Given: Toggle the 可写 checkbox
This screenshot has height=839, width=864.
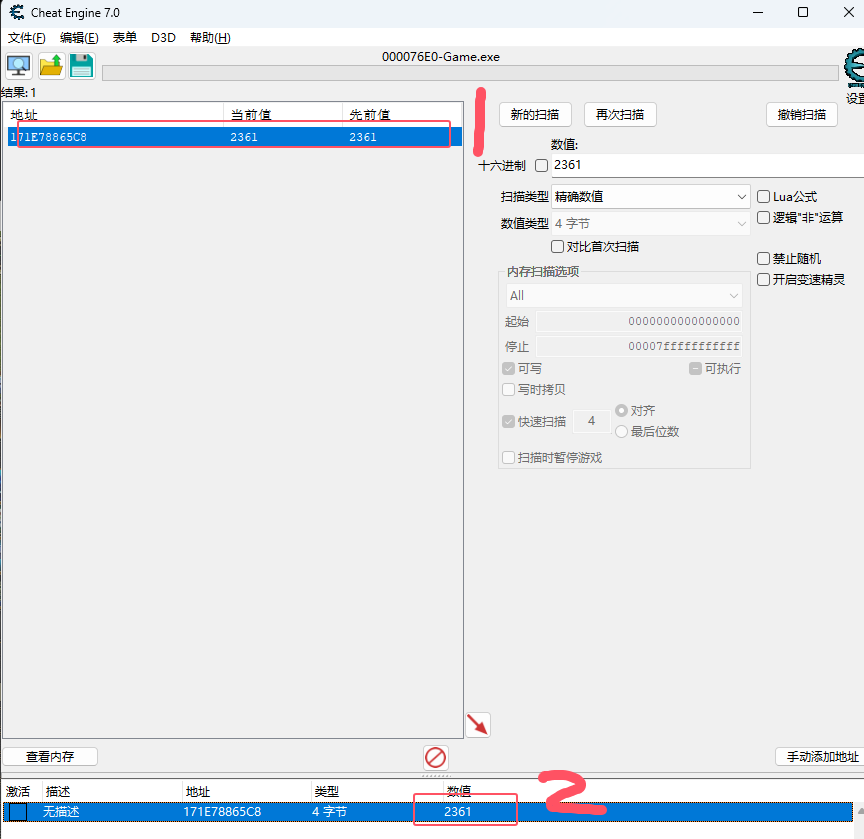Looking at the screenshot, I should 509,369.
